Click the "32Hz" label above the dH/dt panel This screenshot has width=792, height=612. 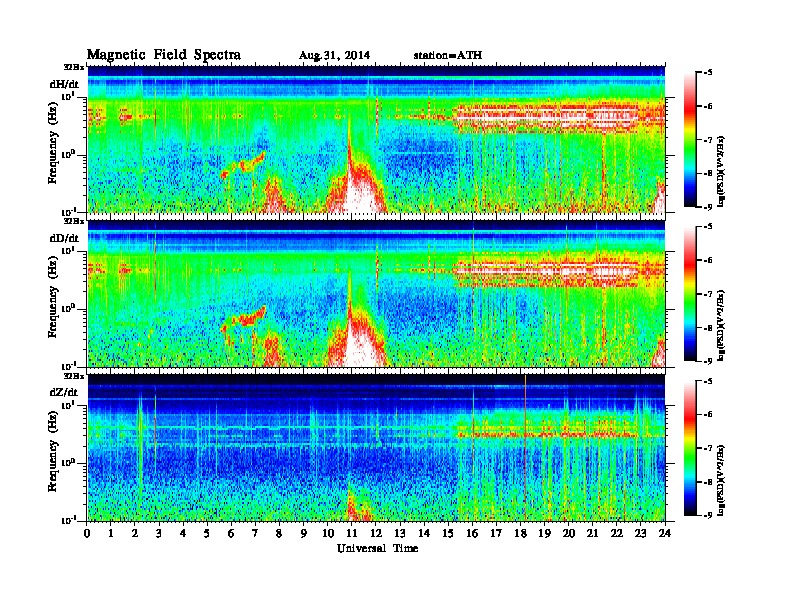point(73,67)
